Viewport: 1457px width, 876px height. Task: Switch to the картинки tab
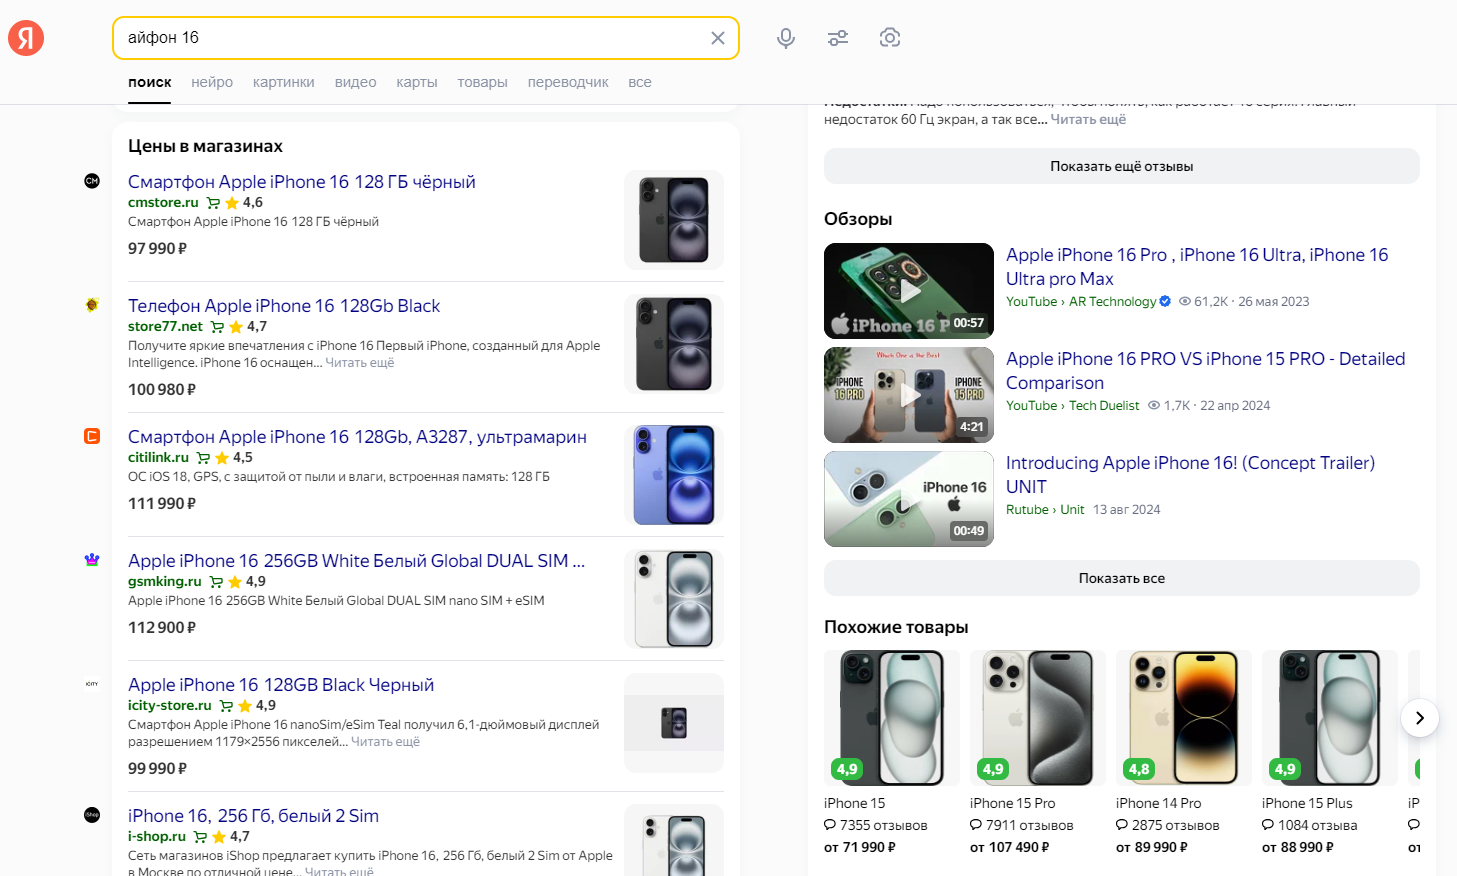tap(284, 82)
